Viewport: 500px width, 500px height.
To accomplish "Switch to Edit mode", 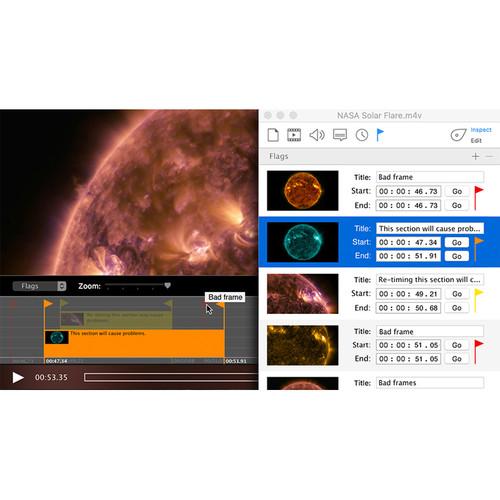I will (x=476, y=141).
